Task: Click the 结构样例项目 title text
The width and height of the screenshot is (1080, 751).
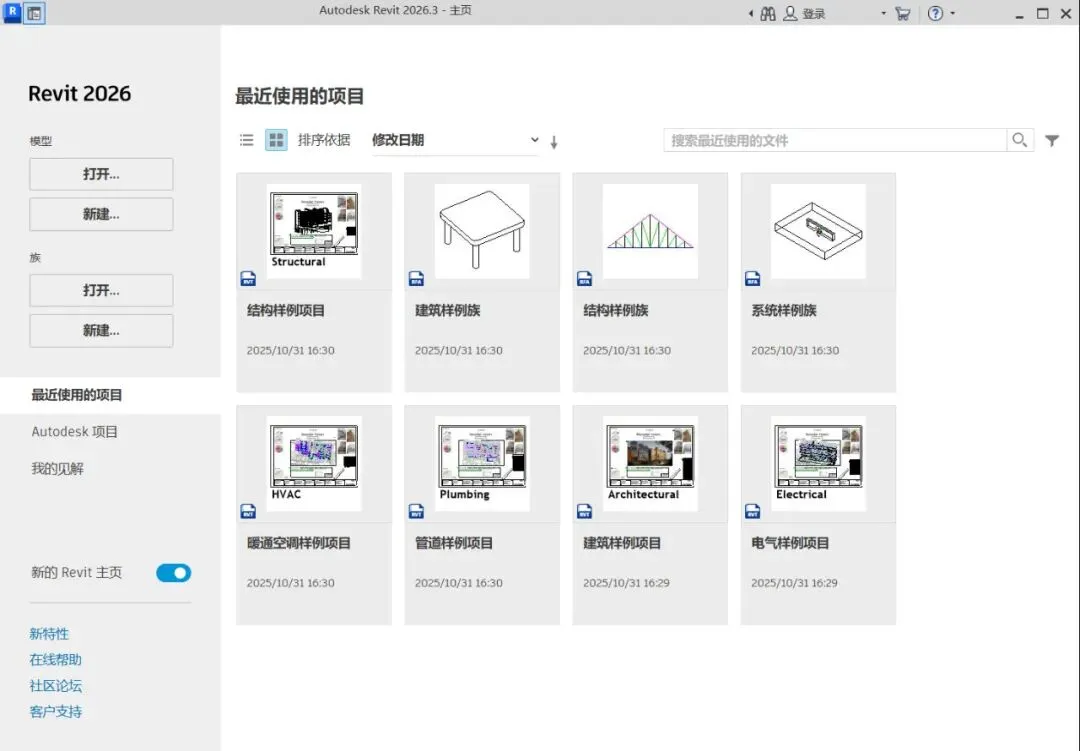Action: tap(286, 311)
